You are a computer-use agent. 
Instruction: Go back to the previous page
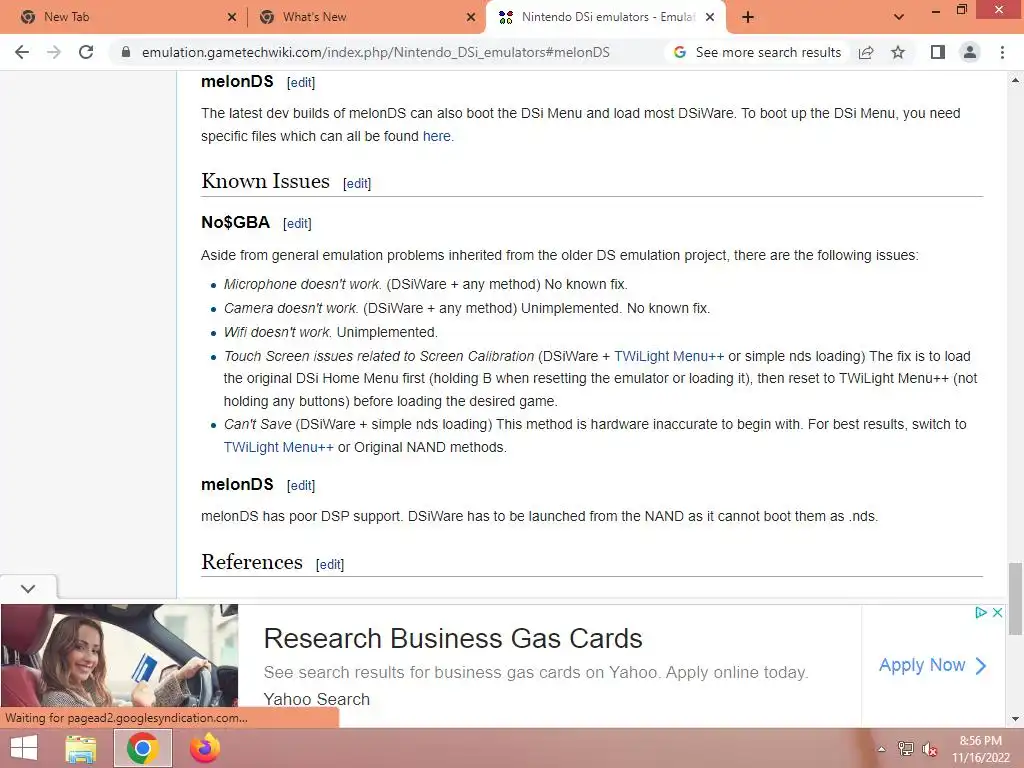pos(22,52)
